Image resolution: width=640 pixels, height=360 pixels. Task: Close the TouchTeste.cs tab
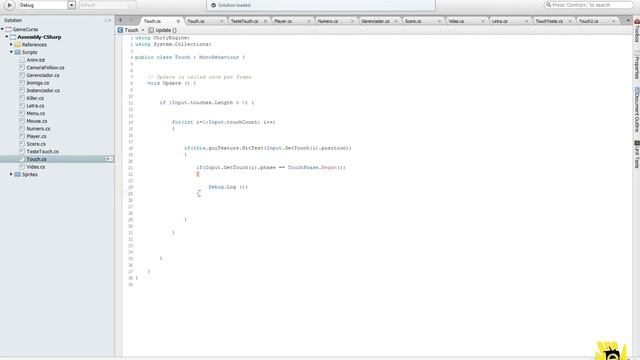pos(570,21)
